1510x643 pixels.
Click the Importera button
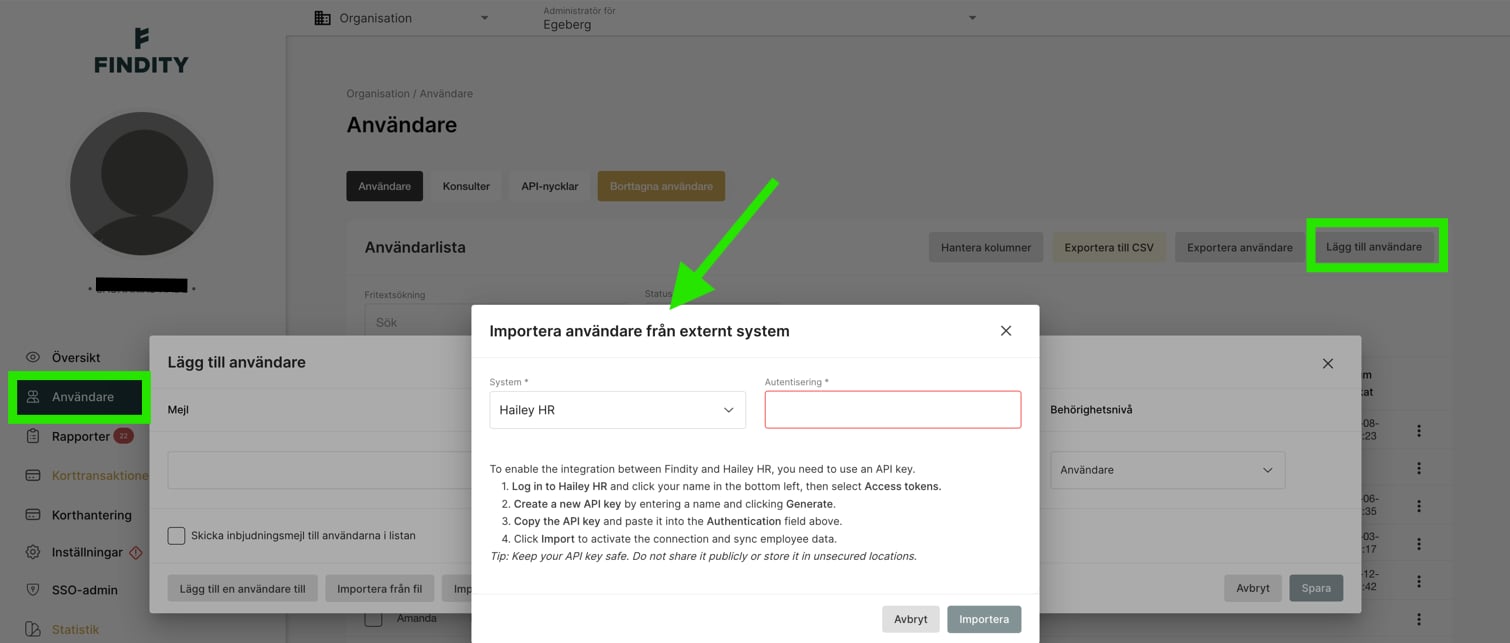point(984,619)
